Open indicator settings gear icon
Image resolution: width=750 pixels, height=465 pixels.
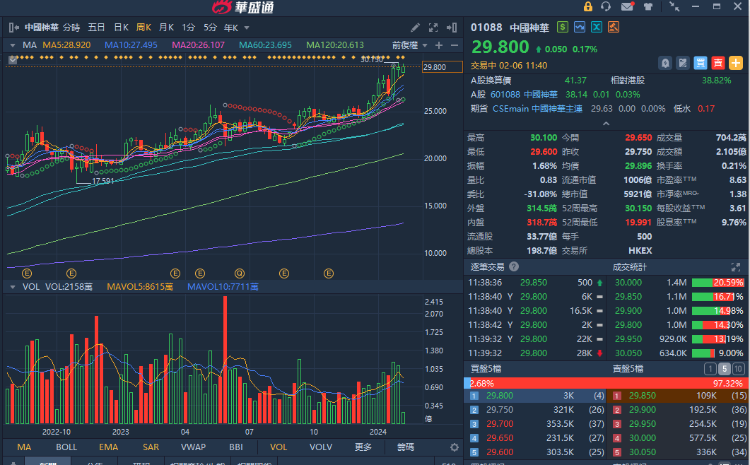tap(454, 447)
